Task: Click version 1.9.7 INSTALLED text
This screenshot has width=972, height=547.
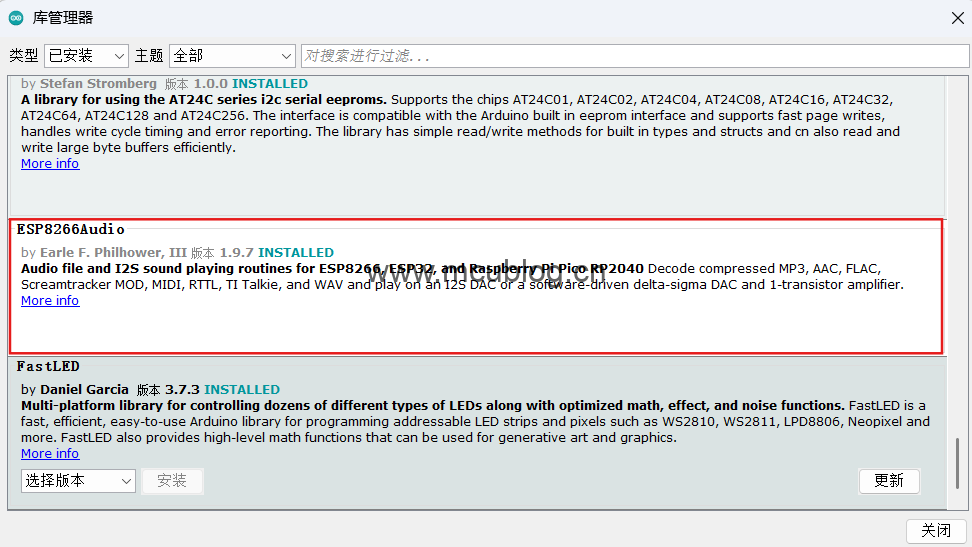Action: click(276, 253)
